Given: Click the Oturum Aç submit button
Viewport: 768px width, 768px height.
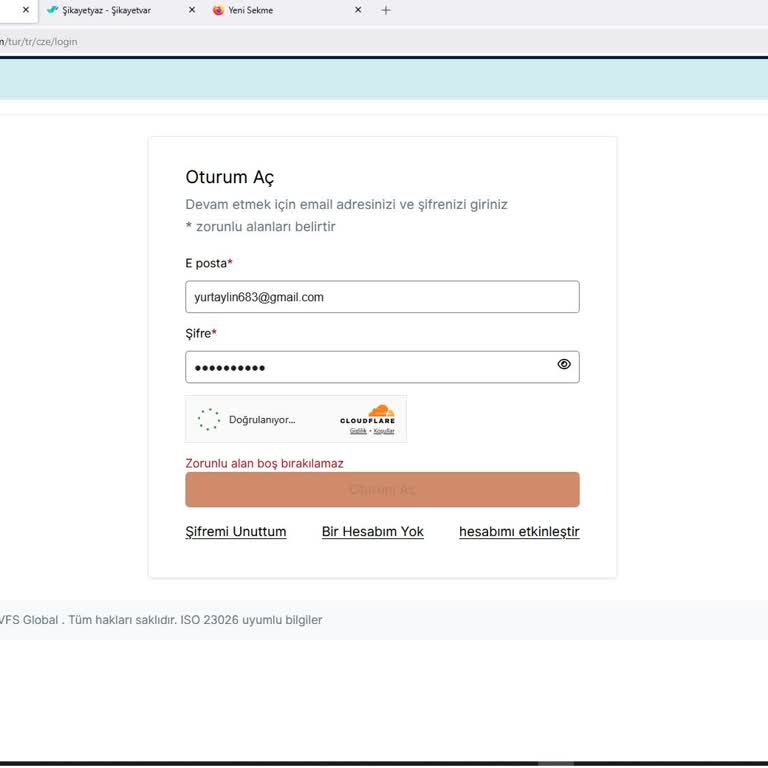Looking at the screenshot, I should point(382,489).
